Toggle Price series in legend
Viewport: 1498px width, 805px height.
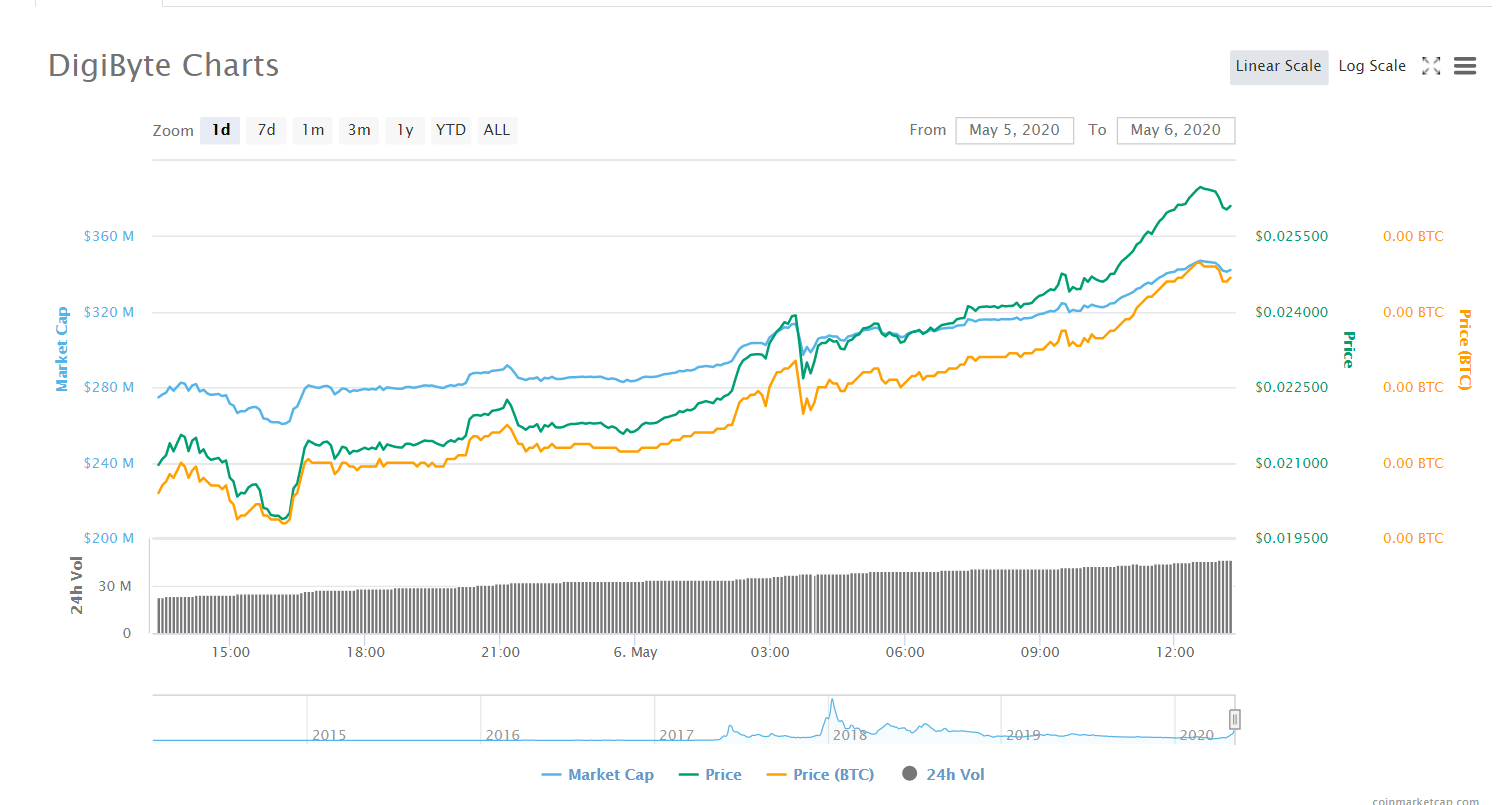click(711, 774)
